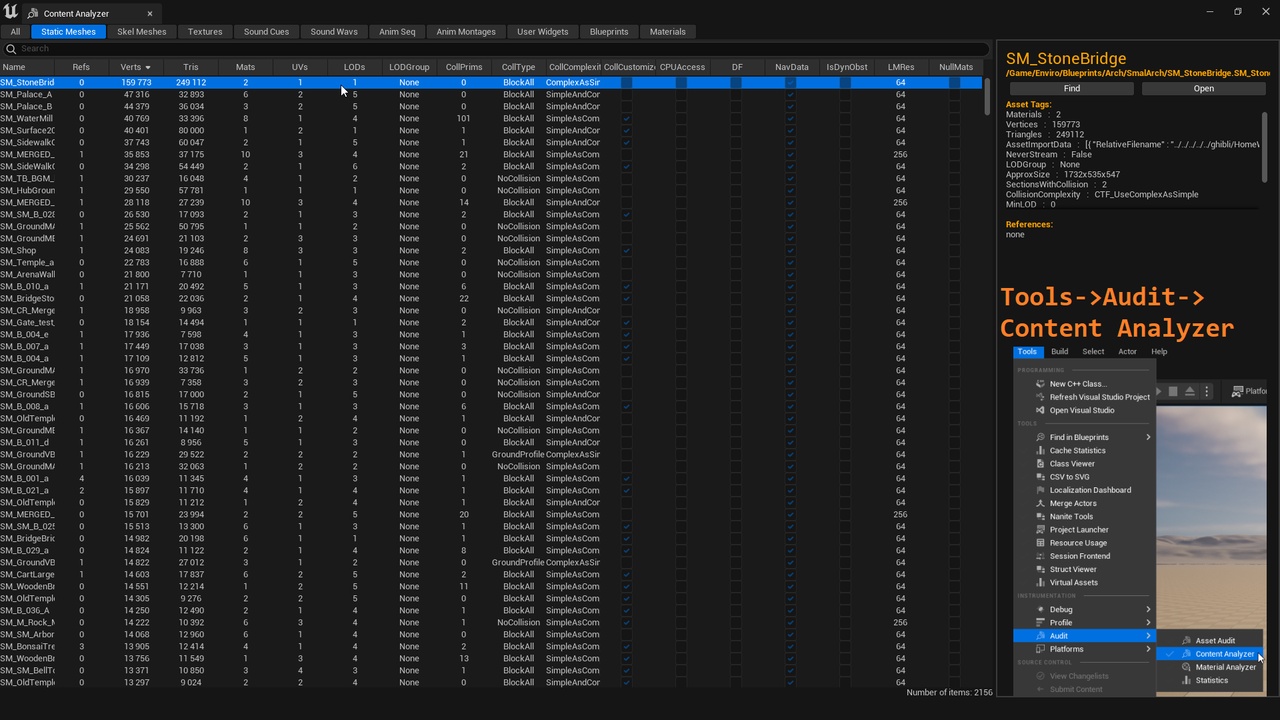Screen dimensions: 1280x720
Task: Focus the Search input field
Action: [x=496, y=48]
